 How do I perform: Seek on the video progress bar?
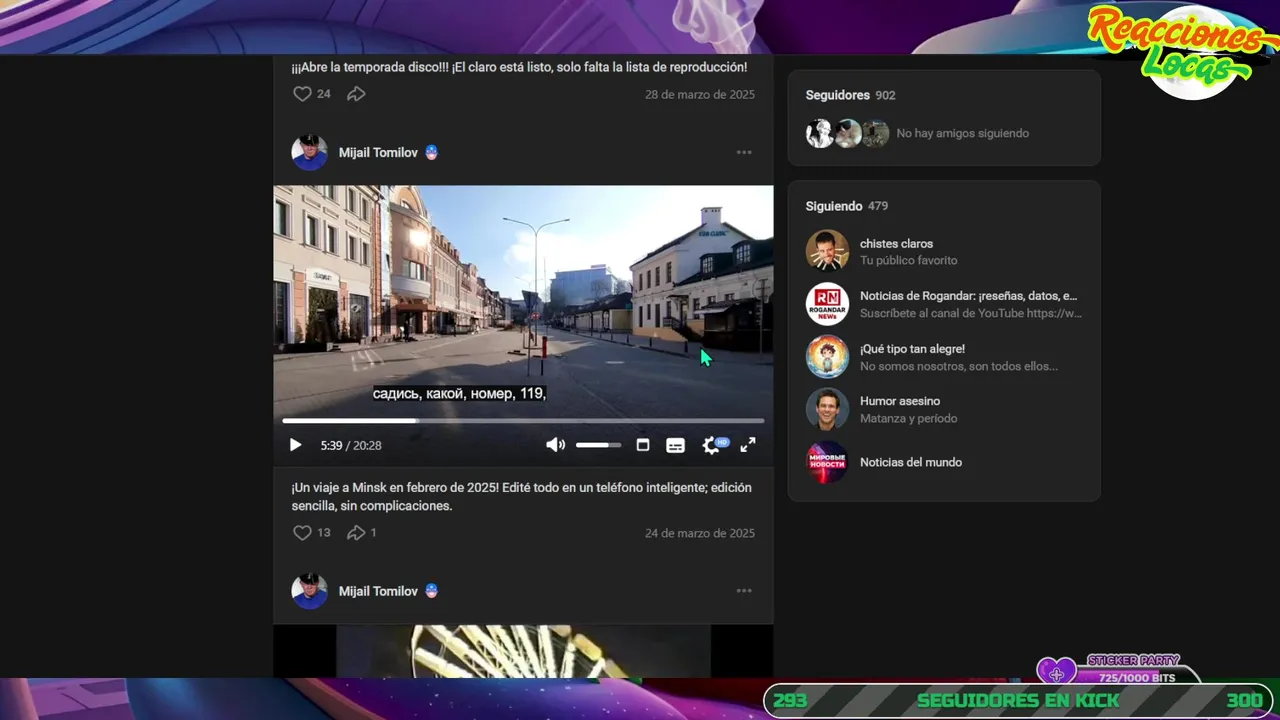(x=523, y=421)
